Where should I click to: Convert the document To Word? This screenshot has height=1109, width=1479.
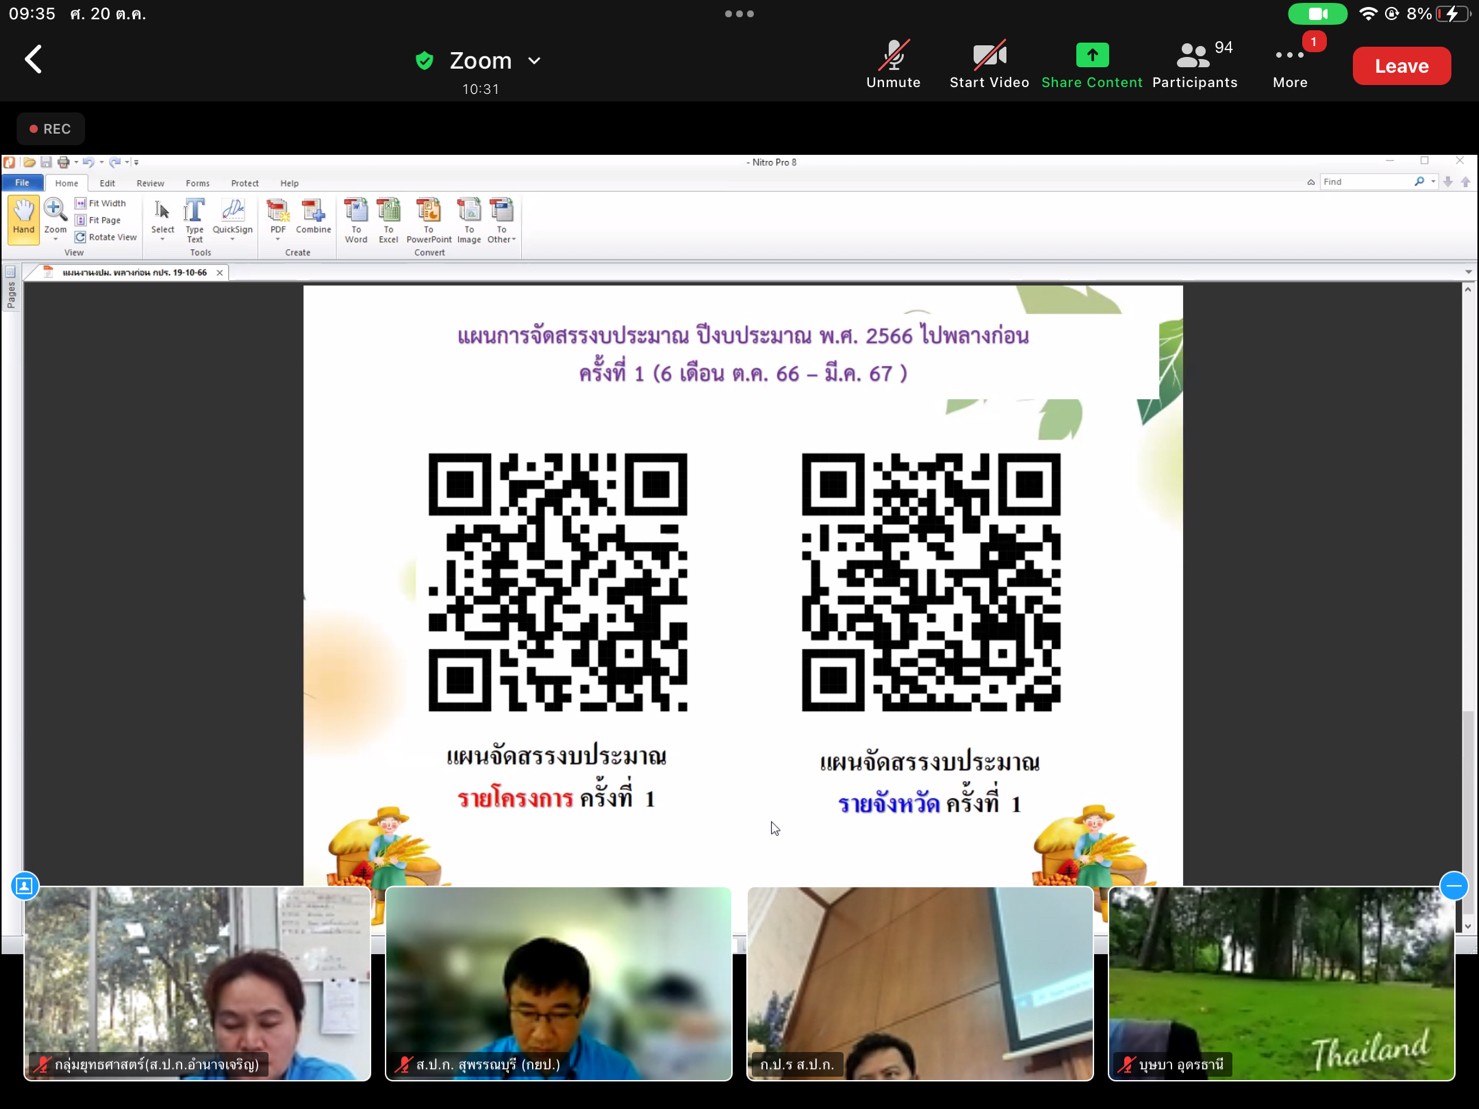(x=356, y=220)
